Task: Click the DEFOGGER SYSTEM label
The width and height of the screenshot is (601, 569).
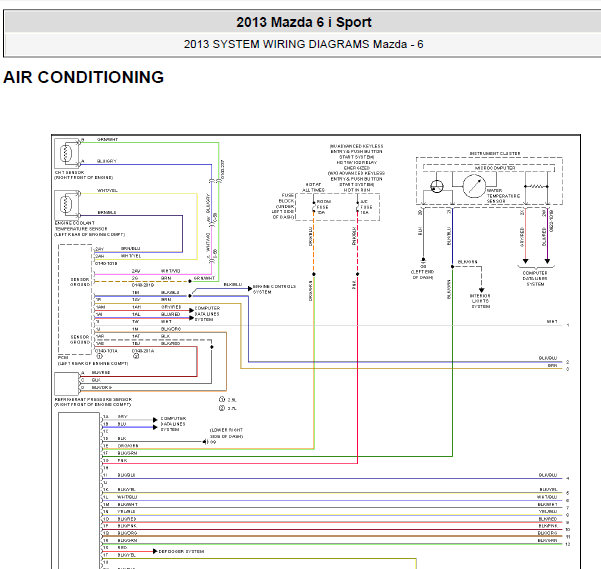Action: coord(181,551)
